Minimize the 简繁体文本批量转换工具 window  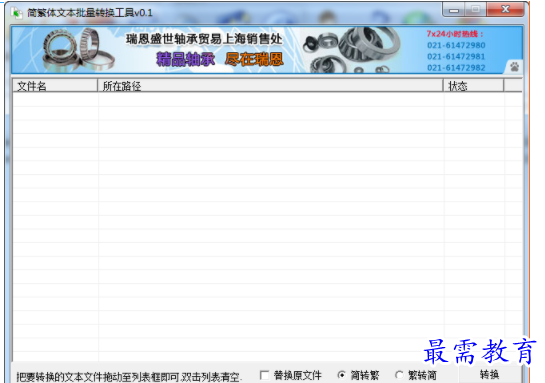[x=454, y=10]
